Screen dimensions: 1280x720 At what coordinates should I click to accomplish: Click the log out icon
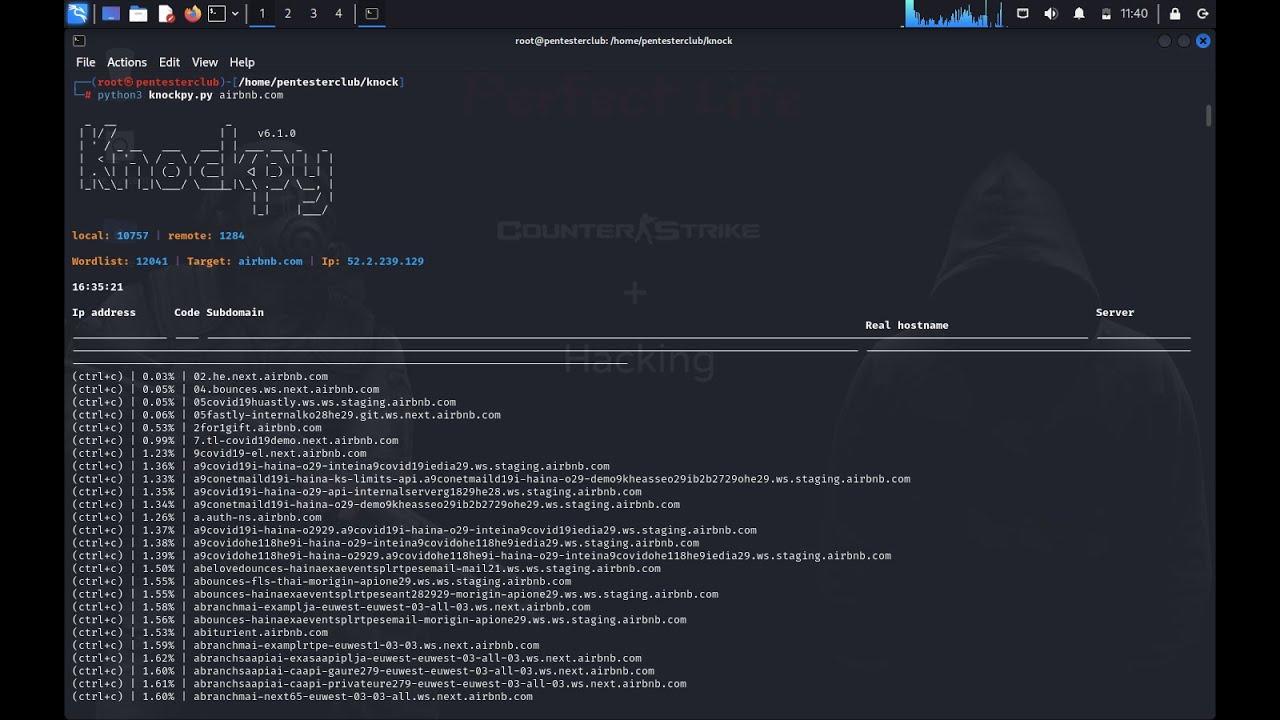pos(1203,14)
